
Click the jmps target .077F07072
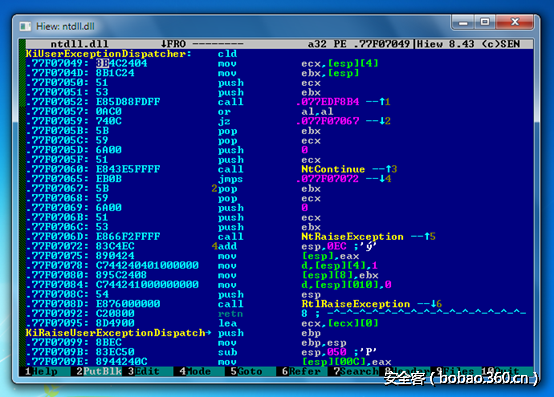point(327,179)
